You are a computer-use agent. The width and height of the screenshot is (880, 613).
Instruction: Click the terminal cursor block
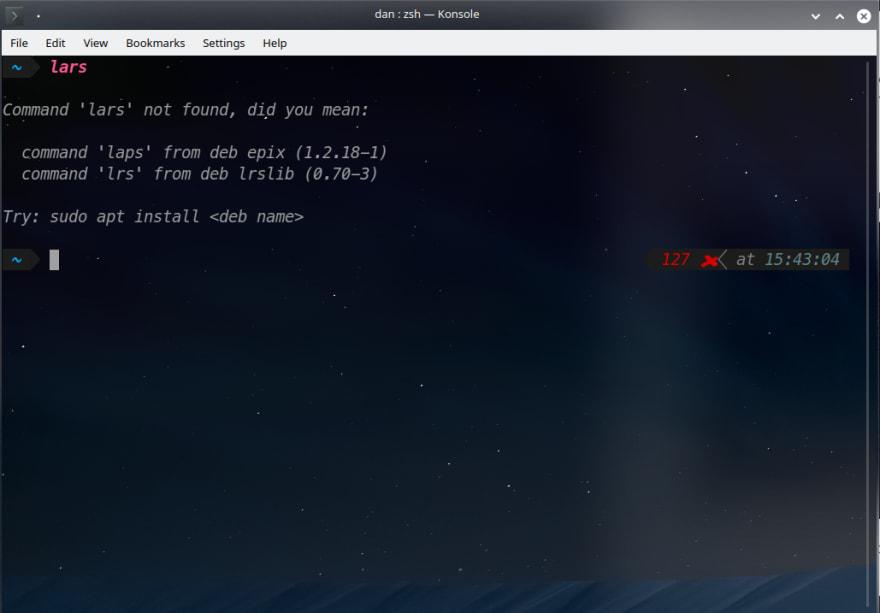coord(53,259)
